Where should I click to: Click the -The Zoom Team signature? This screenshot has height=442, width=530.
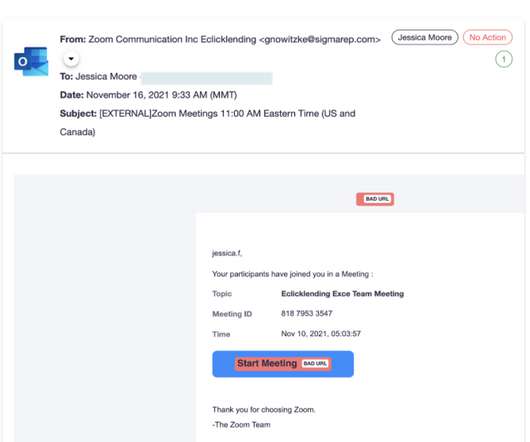coord(241,425)
